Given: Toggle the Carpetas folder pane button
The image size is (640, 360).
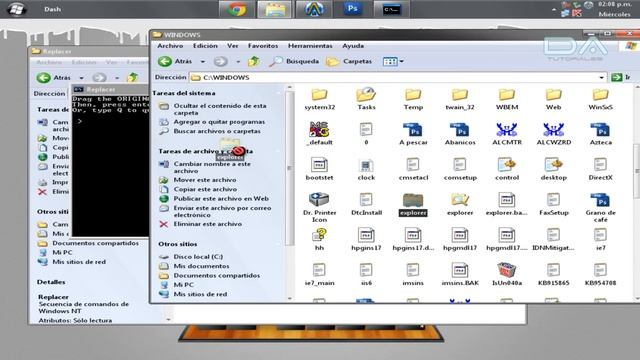Looking at the screenshot, I should click(349, 61).
